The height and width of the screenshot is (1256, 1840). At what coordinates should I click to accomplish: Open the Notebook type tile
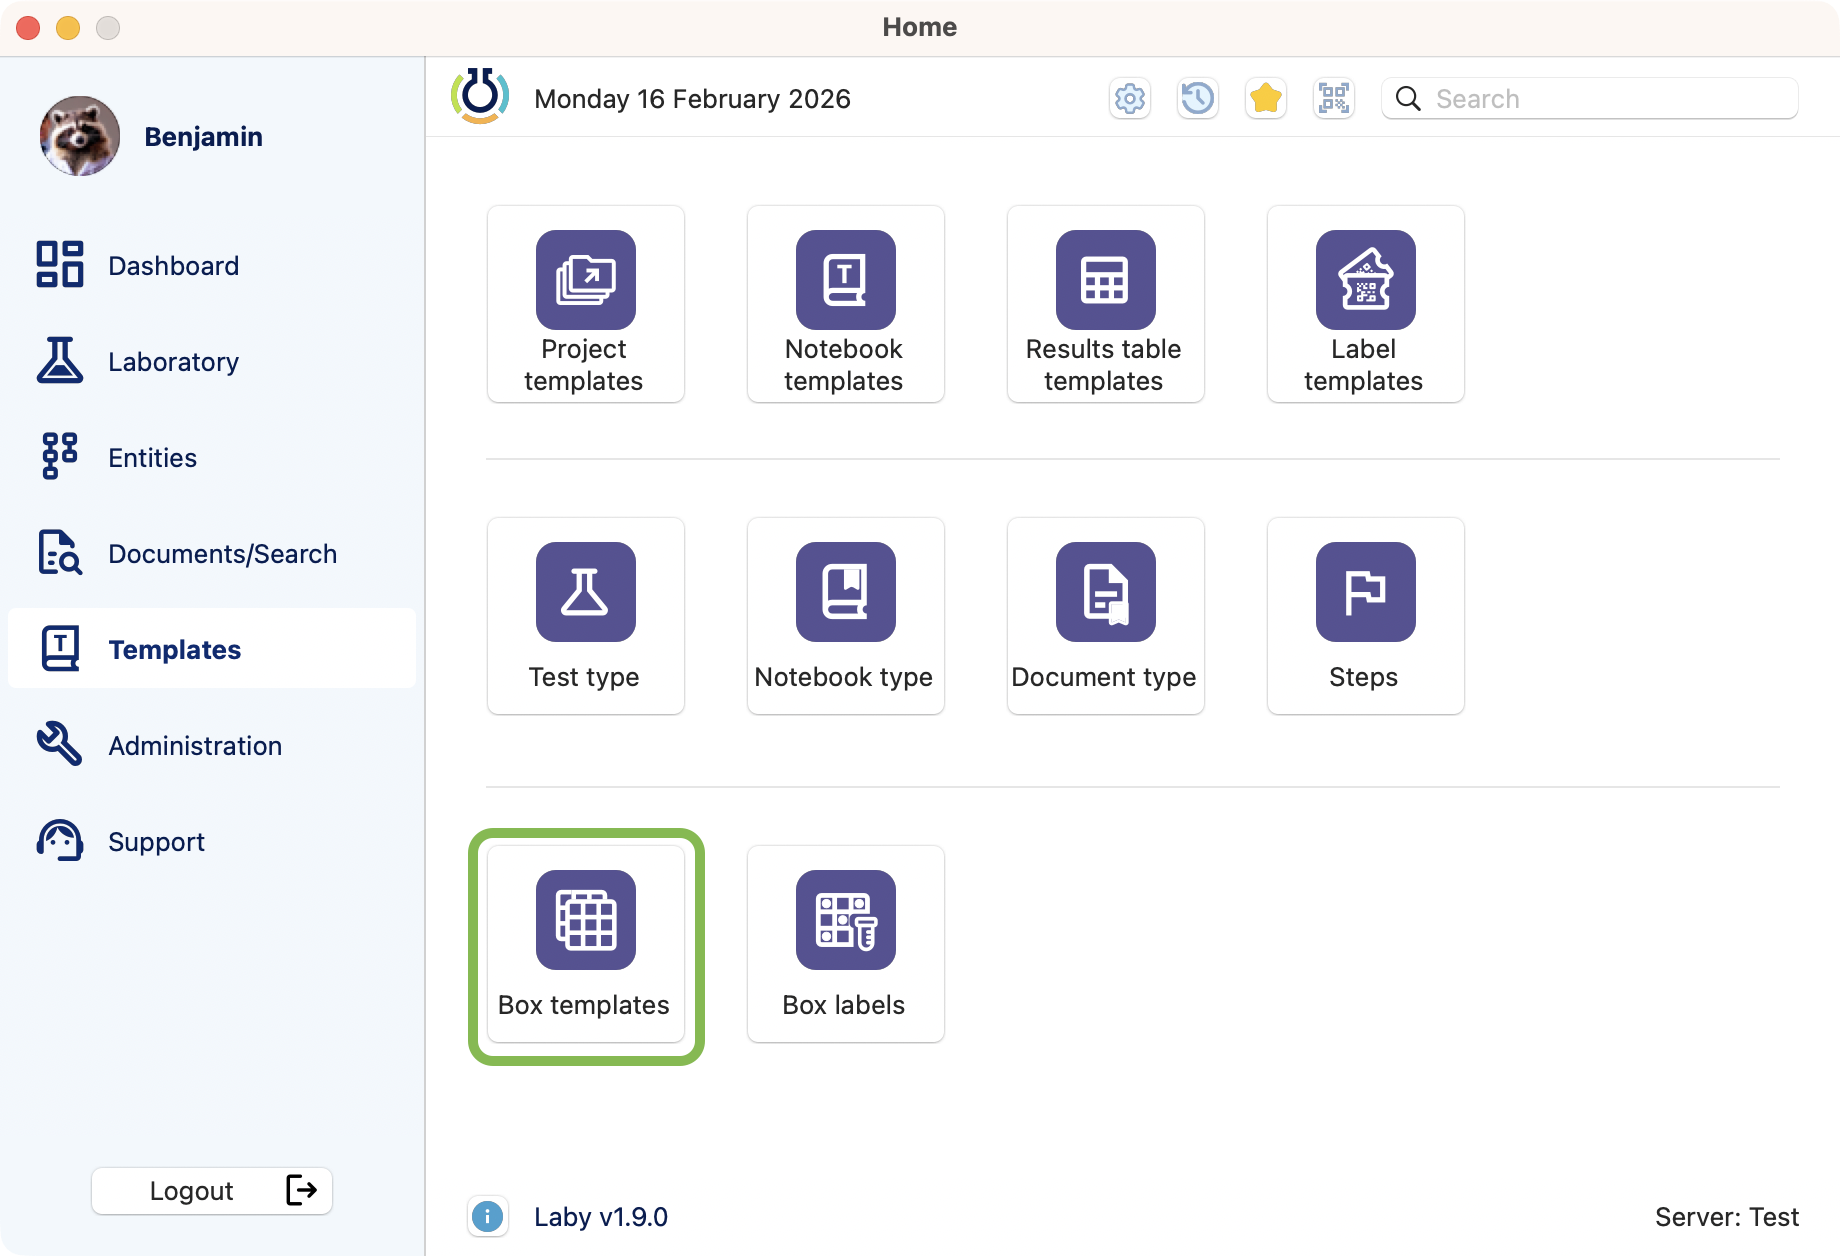point(845,616)
